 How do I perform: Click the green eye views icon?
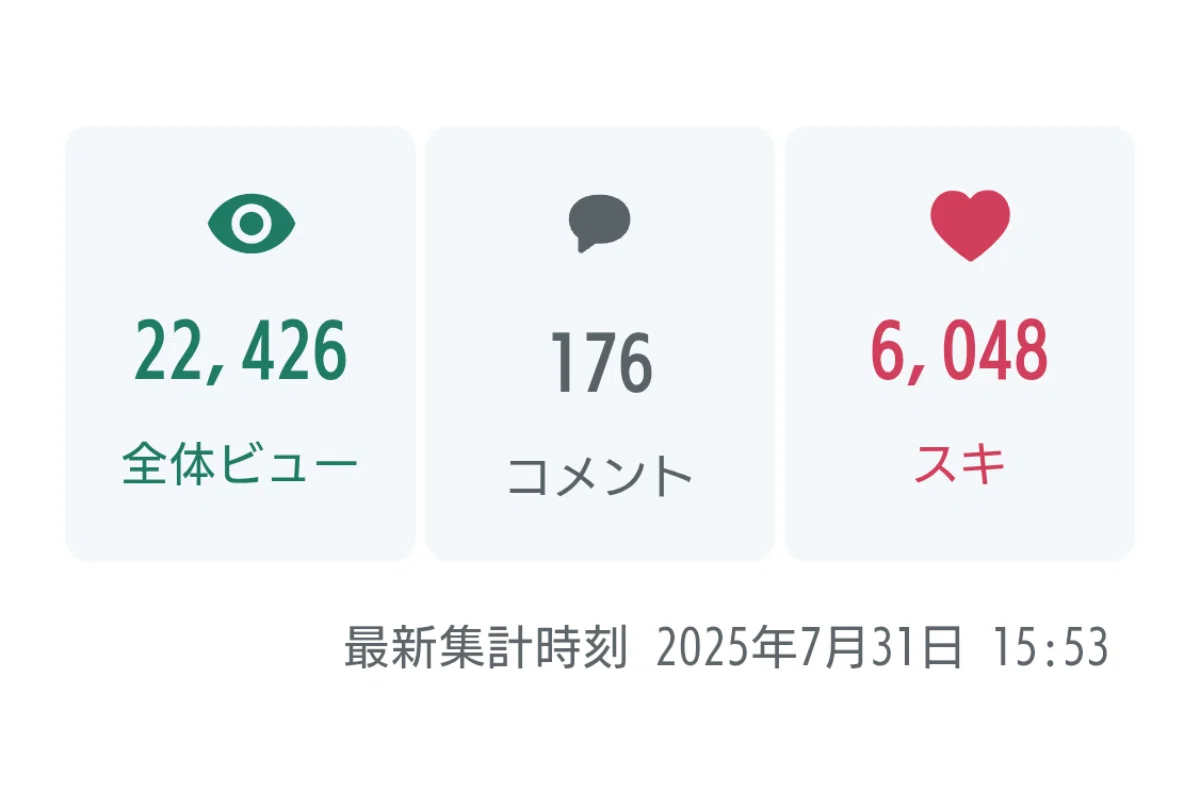click(x=252, y=224)
